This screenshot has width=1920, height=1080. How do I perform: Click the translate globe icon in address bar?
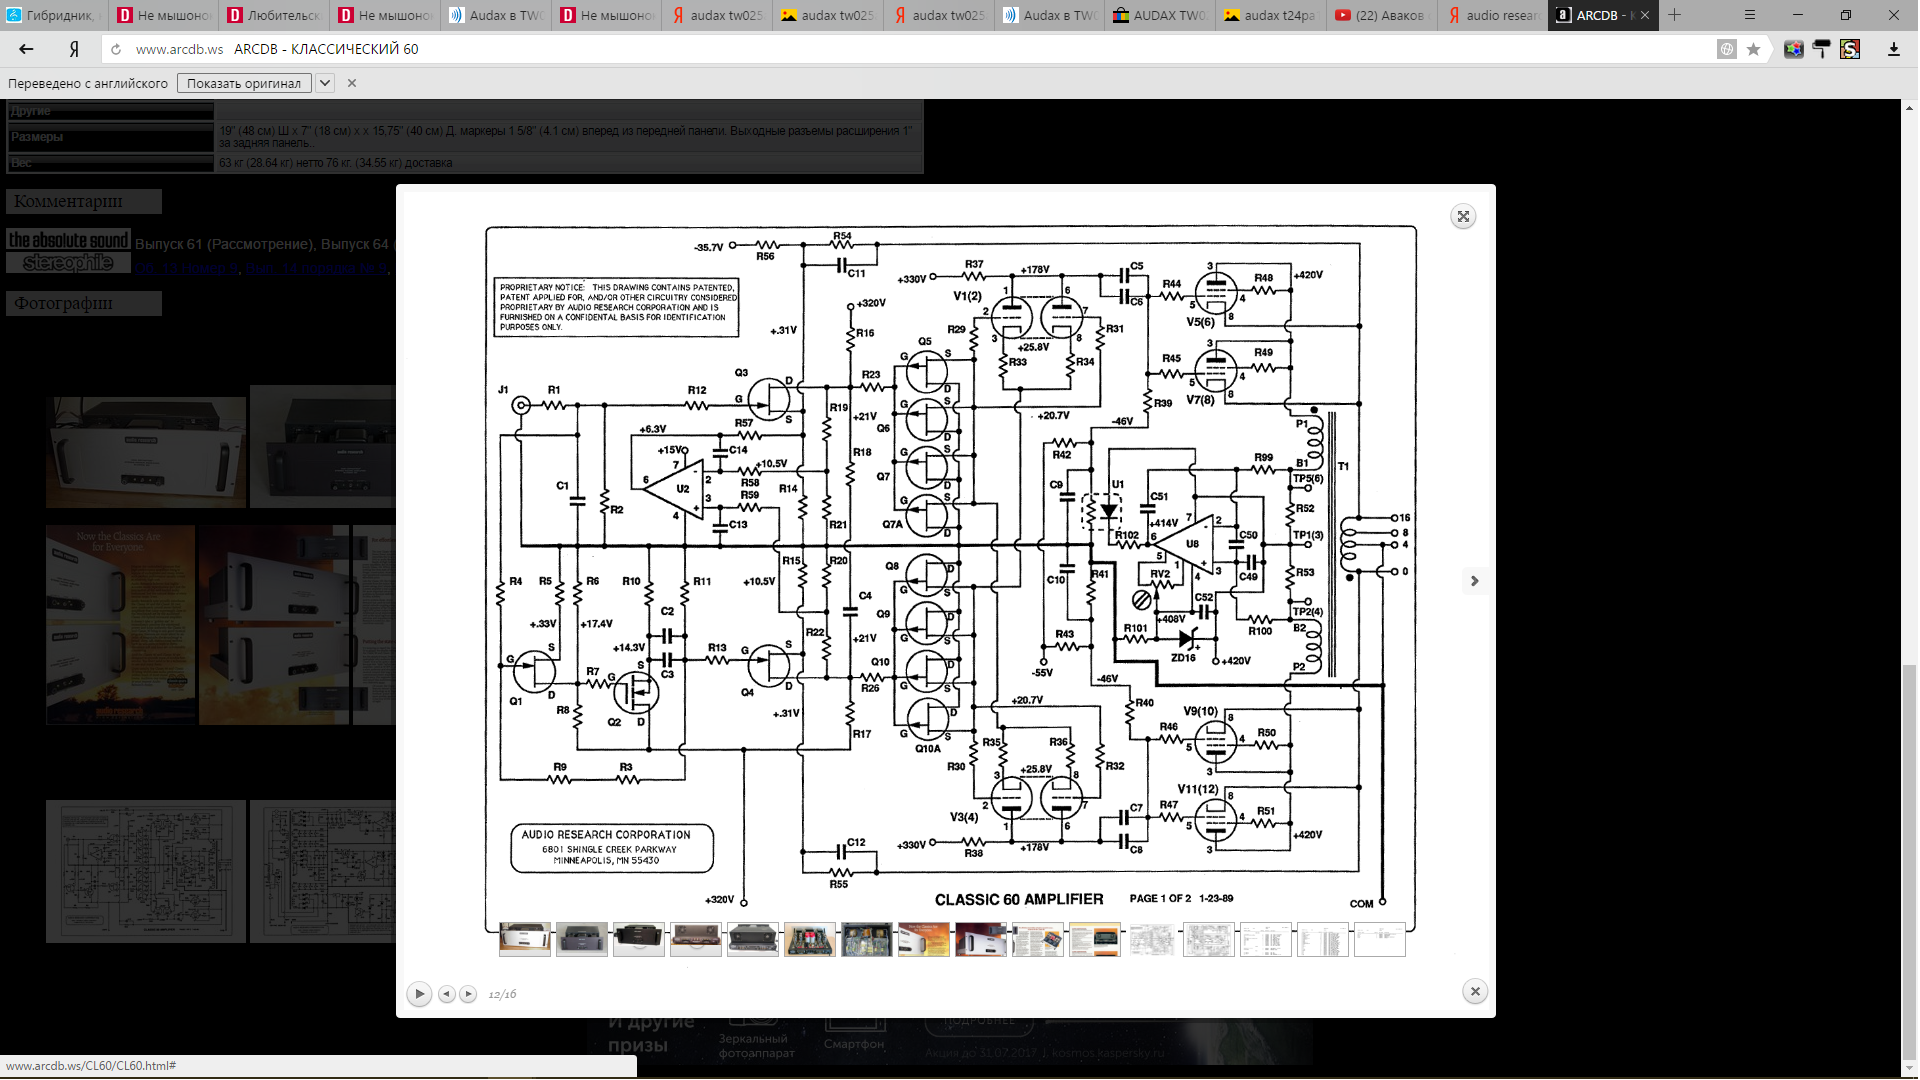pos(1727,49)
